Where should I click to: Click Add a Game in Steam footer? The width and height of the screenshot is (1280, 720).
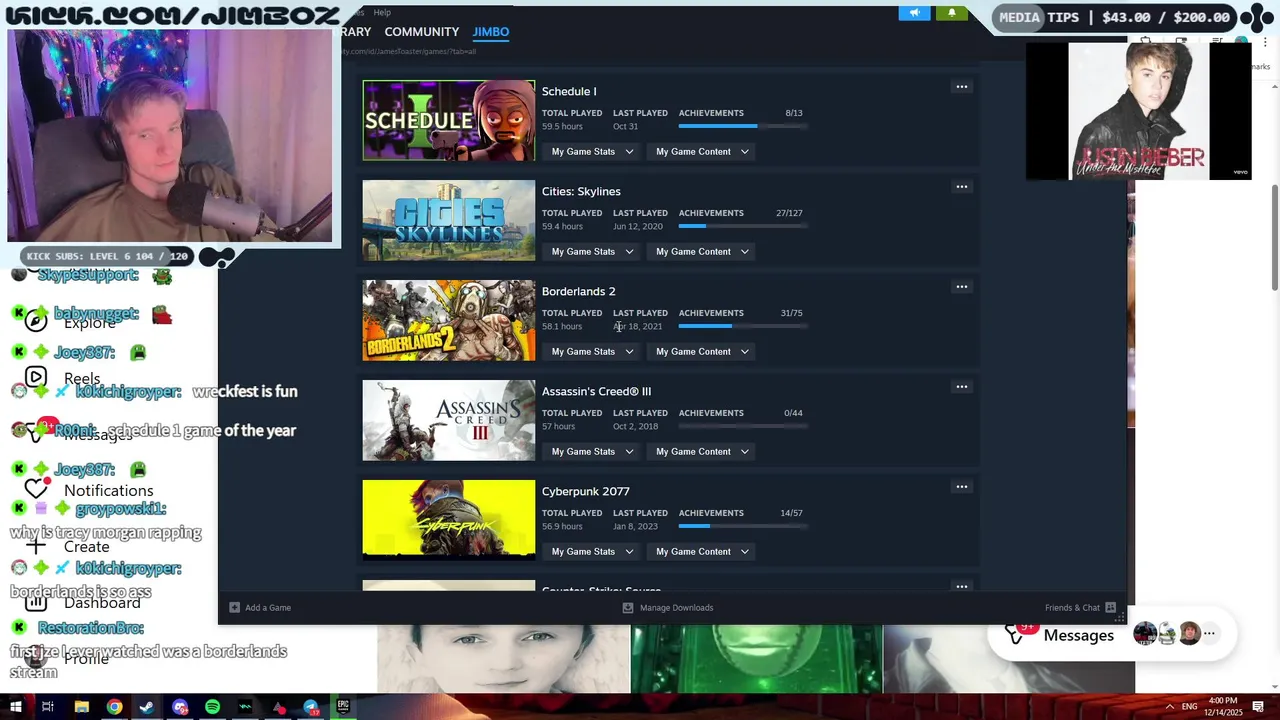point(268,608)
